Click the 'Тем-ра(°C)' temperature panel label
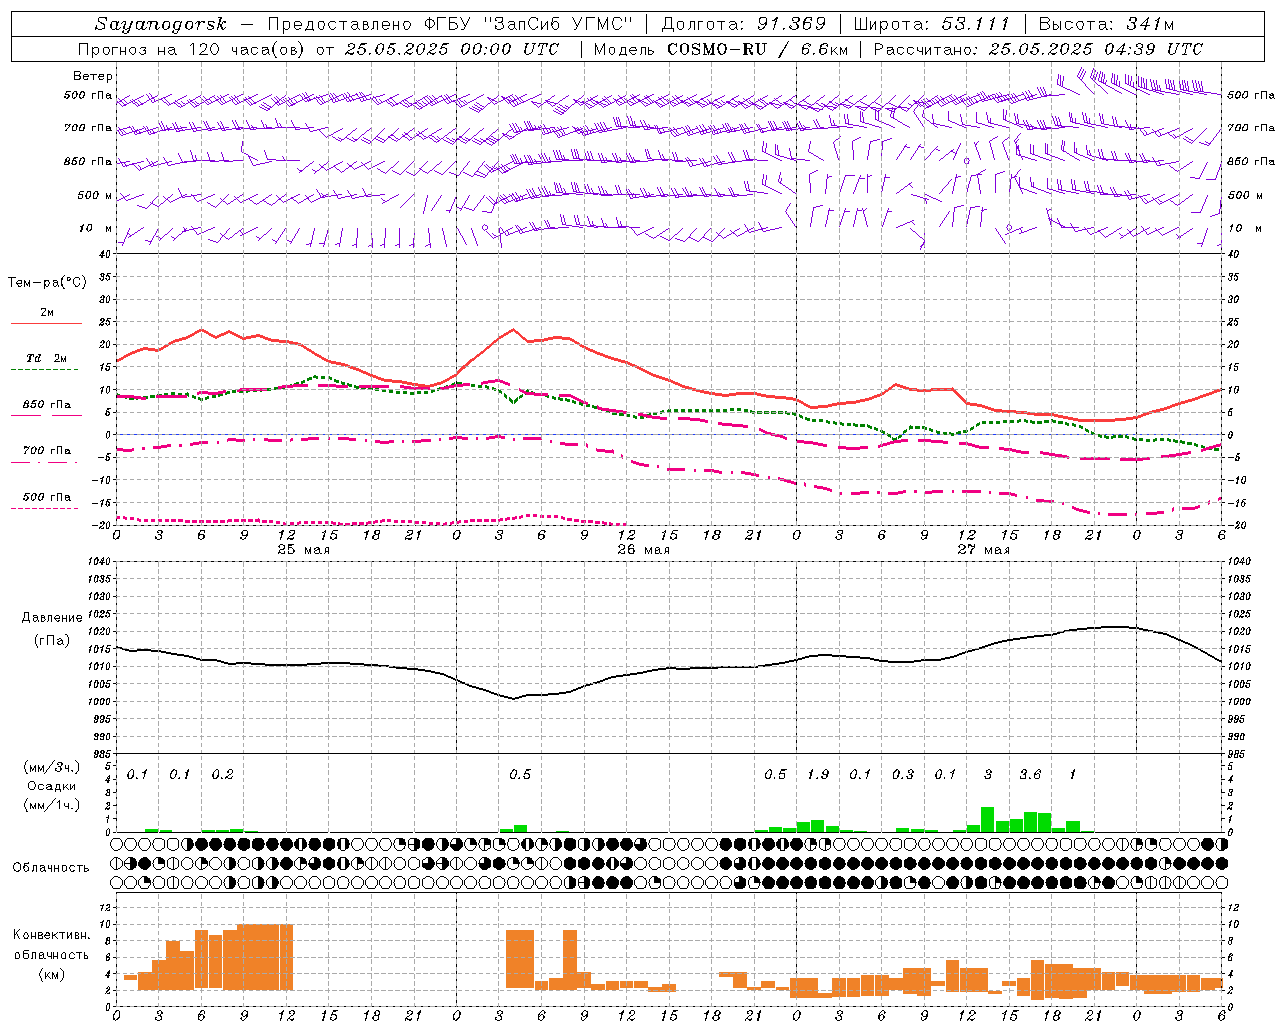Viewport: 1280px width, 1024px height. pos(47,283)
